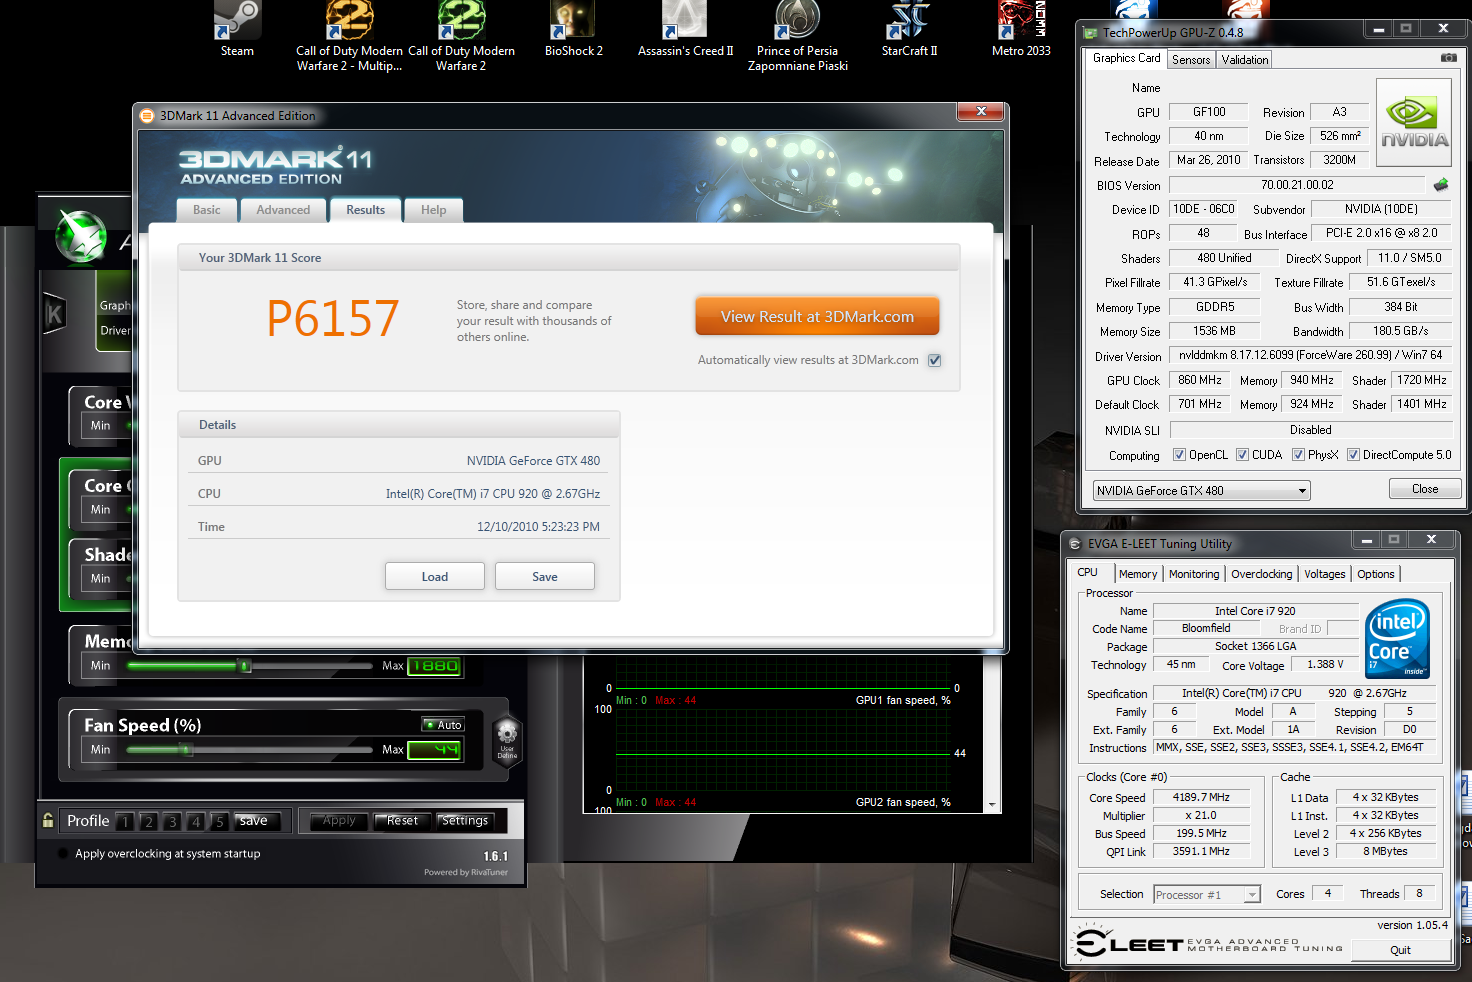Click the Fan Speed slider handle
The width and height of the screenshot is (1472, 982).
[x=186, y=749]
